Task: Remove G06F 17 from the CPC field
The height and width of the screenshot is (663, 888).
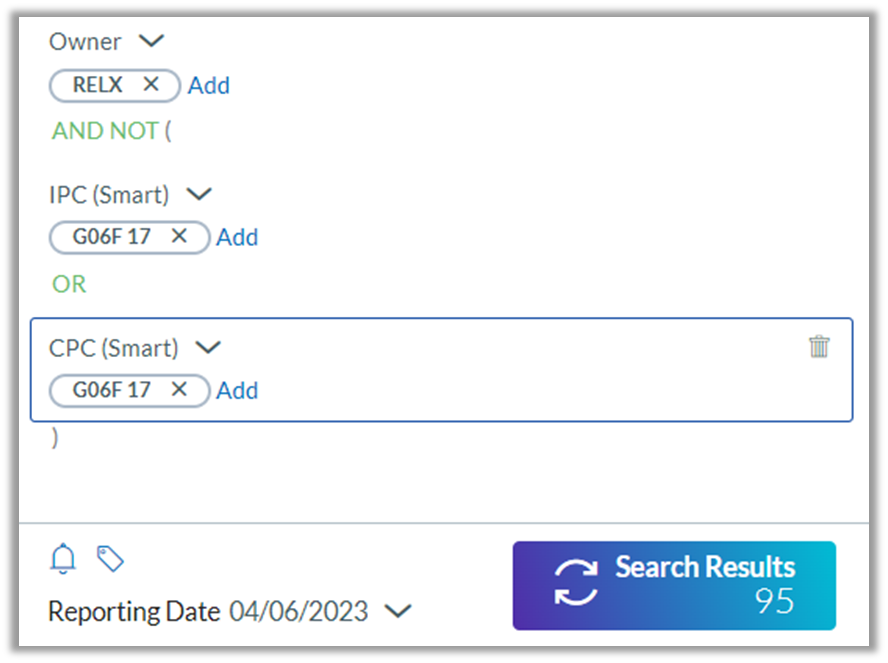Action: click(x=179, y=390)
